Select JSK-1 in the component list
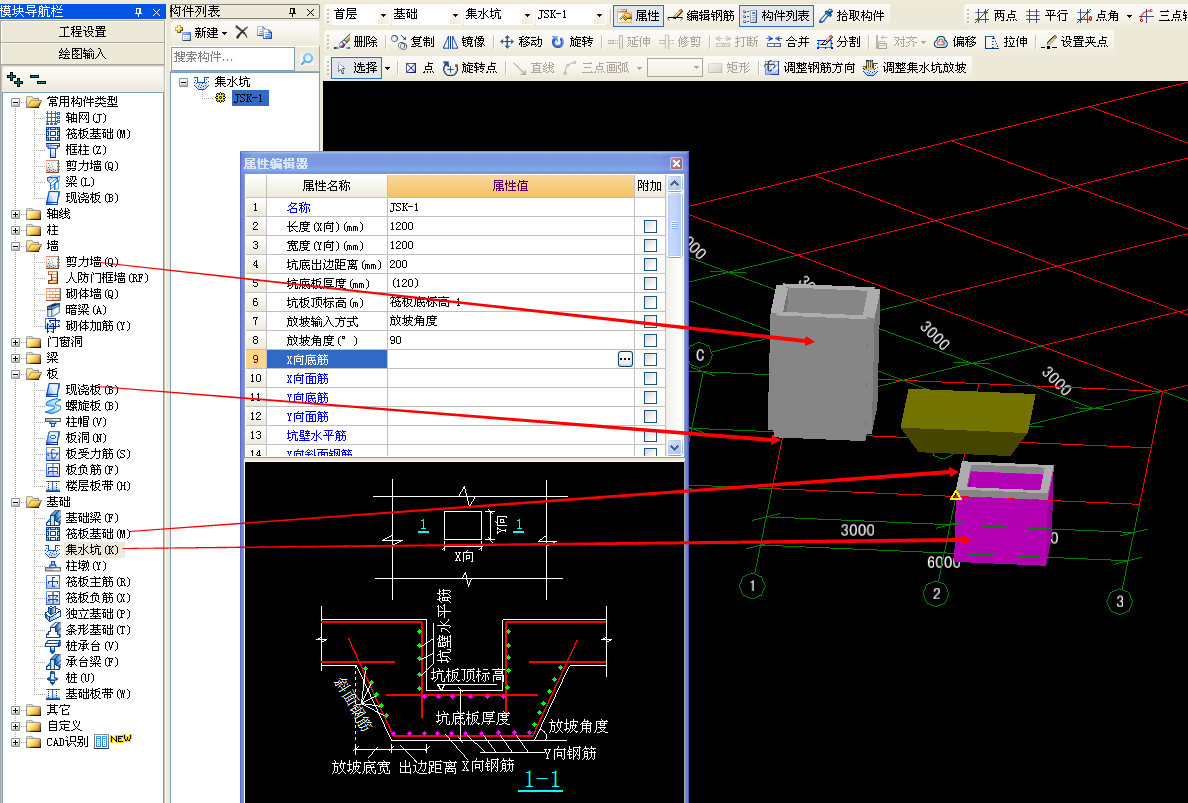 (x=250, y=98)
